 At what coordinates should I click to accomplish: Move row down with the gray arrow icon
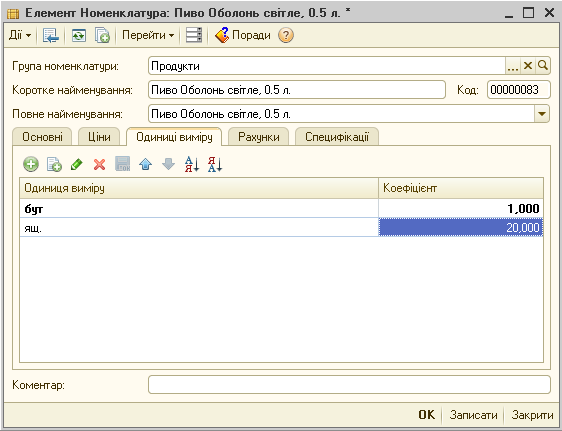[168, 164]
